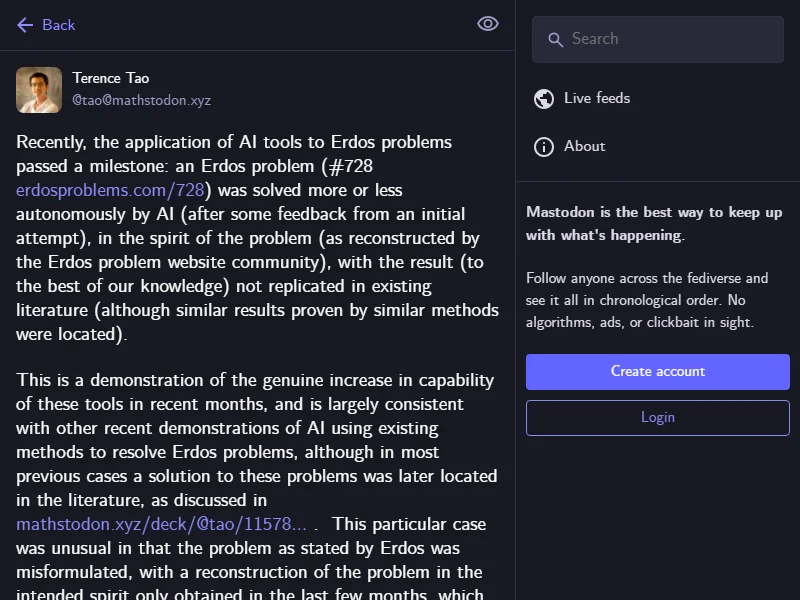Open the Live feeds menu item
Viewport: 800px width, 600px height.
(597, 98)
